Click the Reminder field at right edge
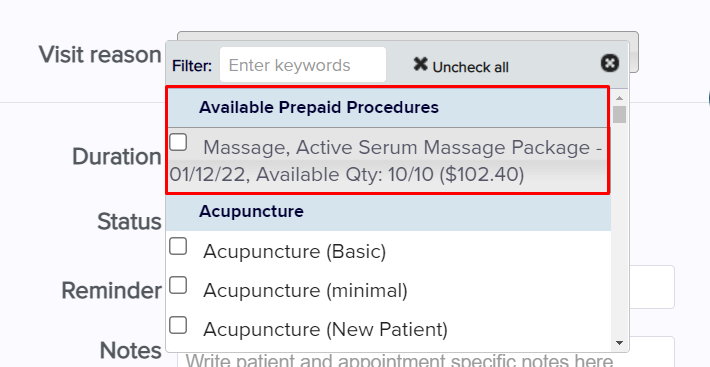Viewport: 710px width, 367px height. coord(652,287)
